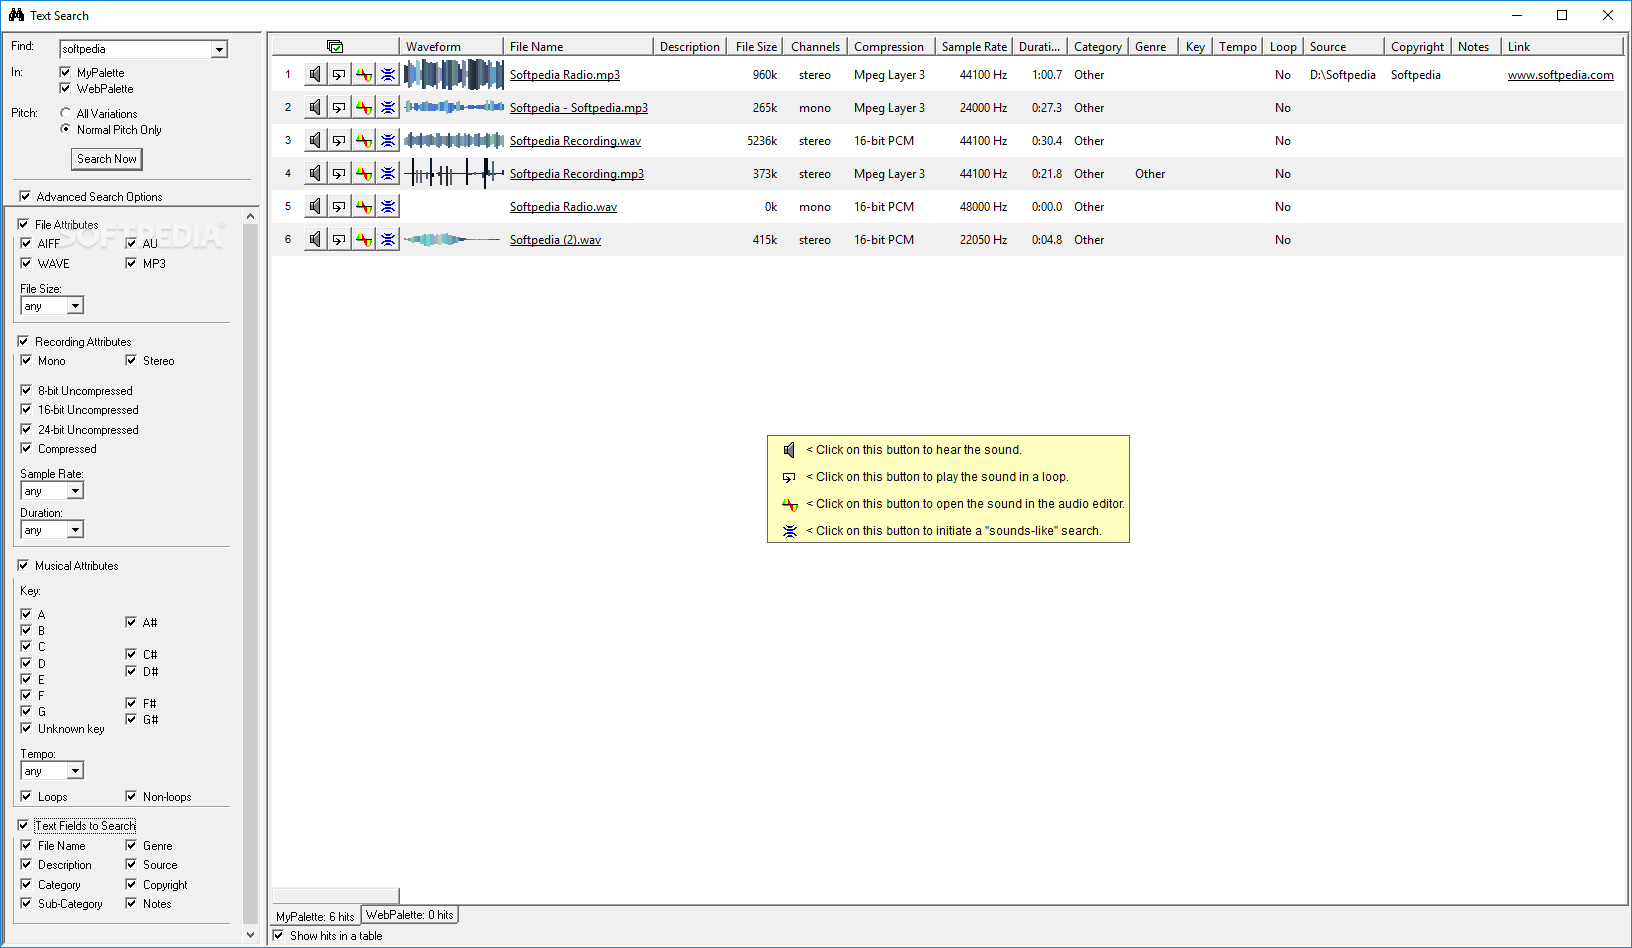The height and width of the screenshot is (948, 1632).
Task: Open the Softpedia Radio.wav file link
Action: [x=563, y=207]
